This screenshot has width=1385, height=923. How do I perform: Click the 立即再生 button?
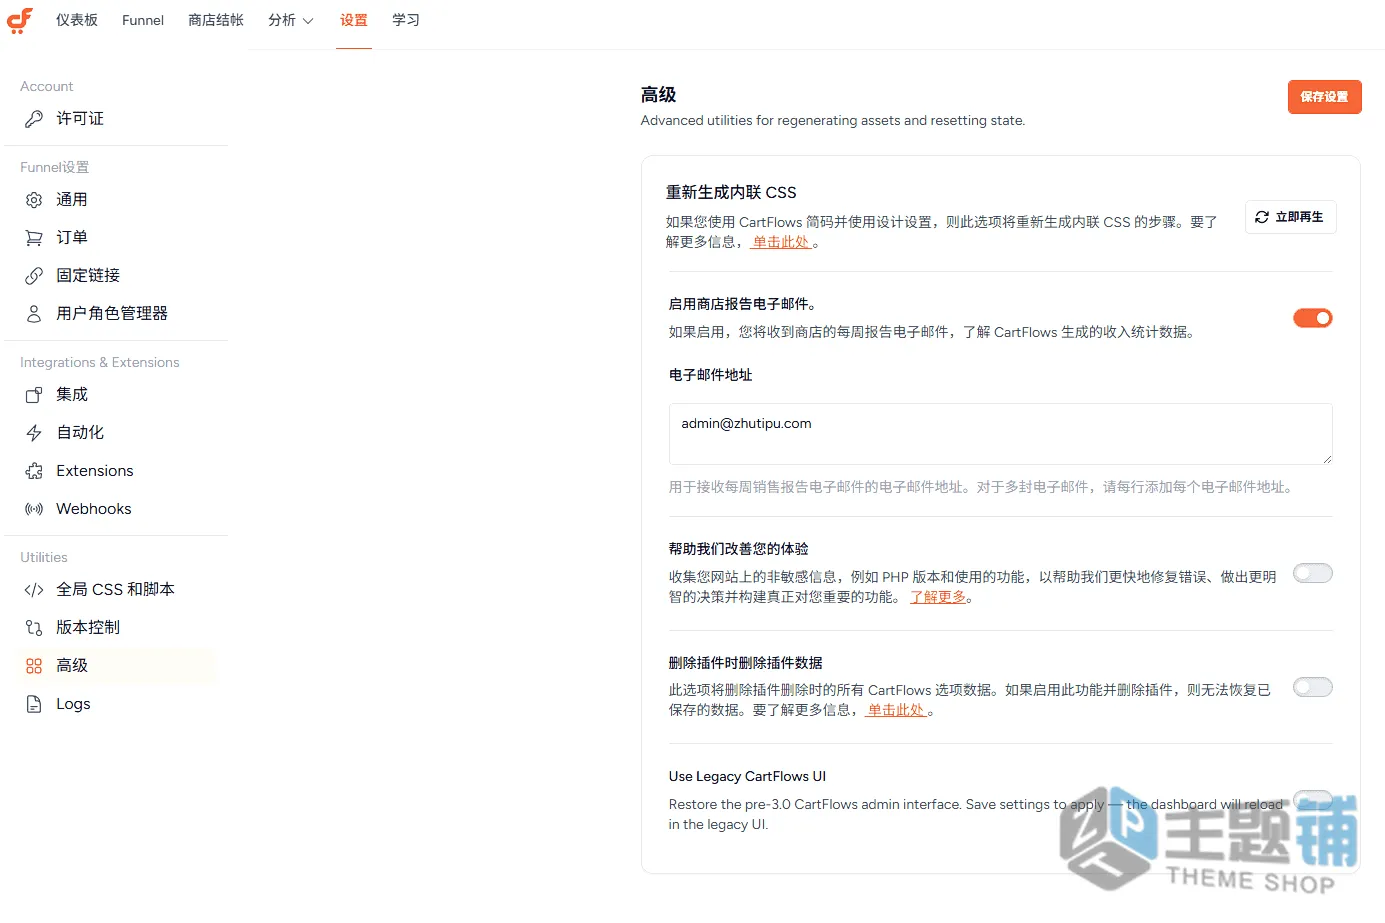(1290, 217)
